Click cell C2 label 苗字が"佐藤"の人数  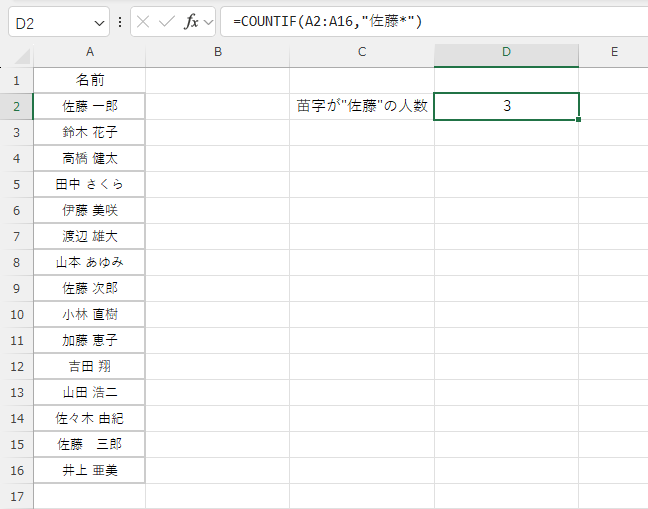tap(361, 106)
